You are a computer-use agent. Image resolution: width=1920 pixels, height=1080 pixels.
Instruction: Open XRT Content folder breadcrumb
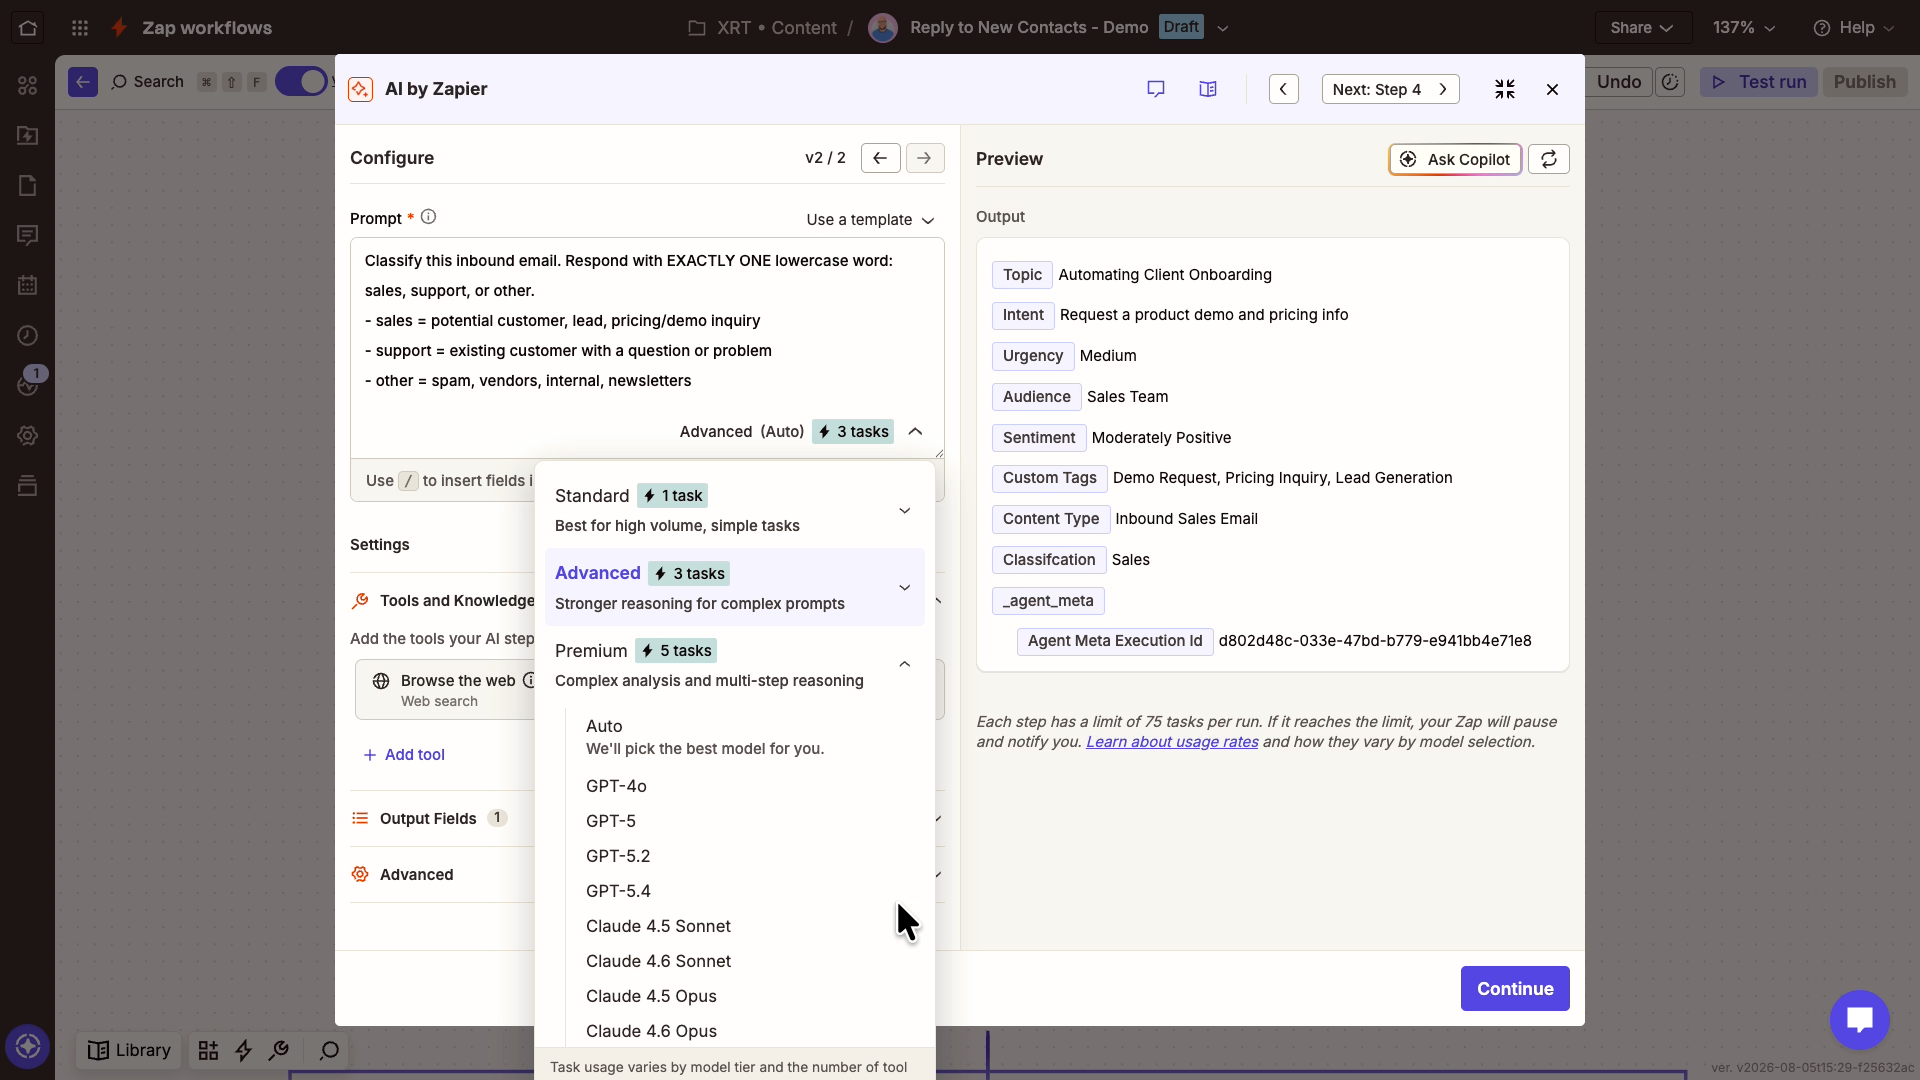(x=763, y=28)
